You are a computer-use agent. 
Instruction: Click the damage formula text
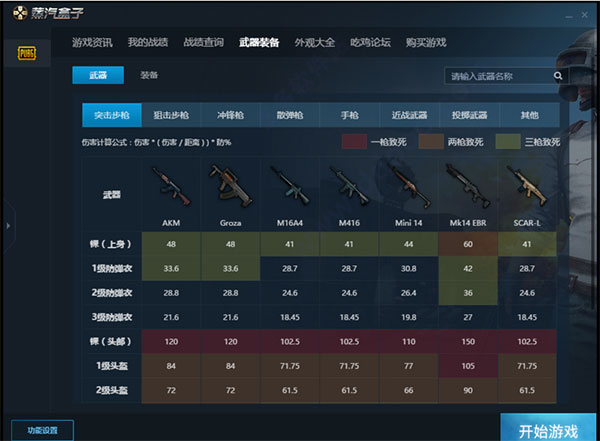(157, 142)
